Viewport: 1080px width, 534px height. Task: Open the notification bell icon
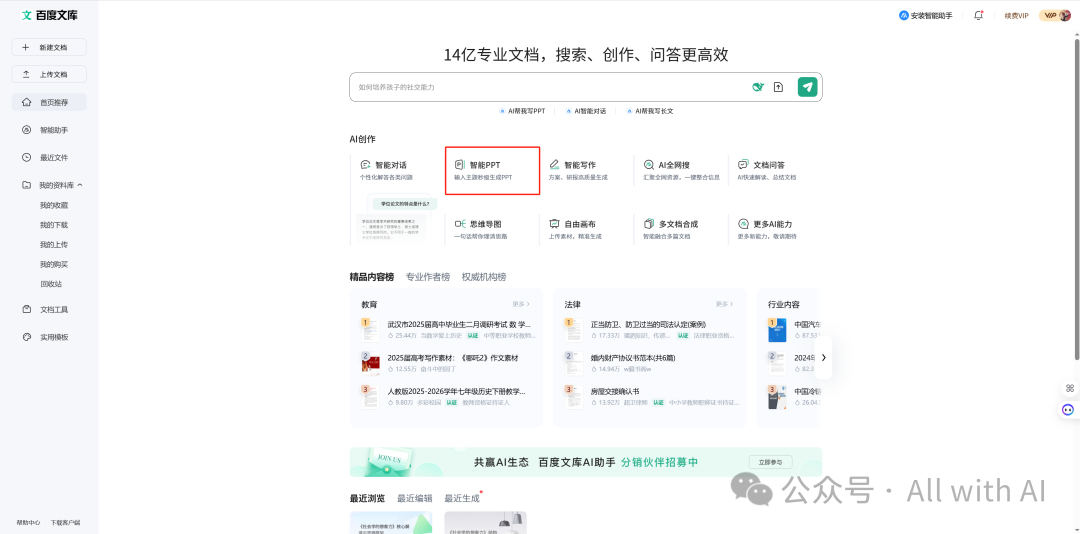pos(978,15)
